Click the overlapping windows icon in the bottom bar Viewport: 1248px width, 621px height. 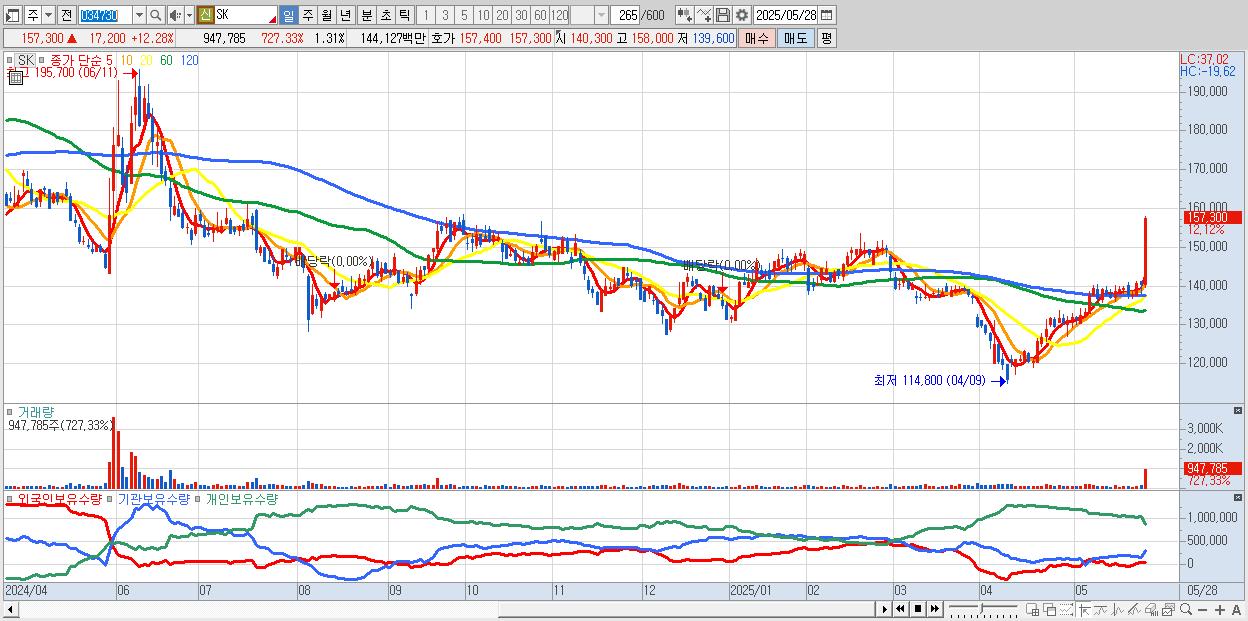click(x=1050, y=609)
